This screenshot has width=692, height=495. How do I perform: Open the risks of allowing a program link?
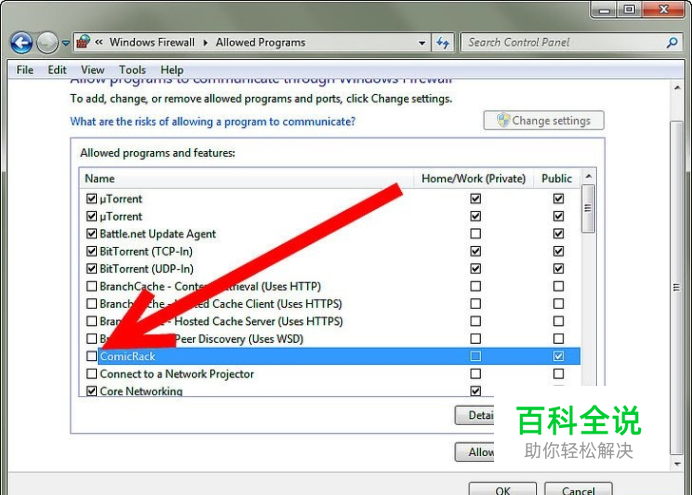(x=213, y=121)
